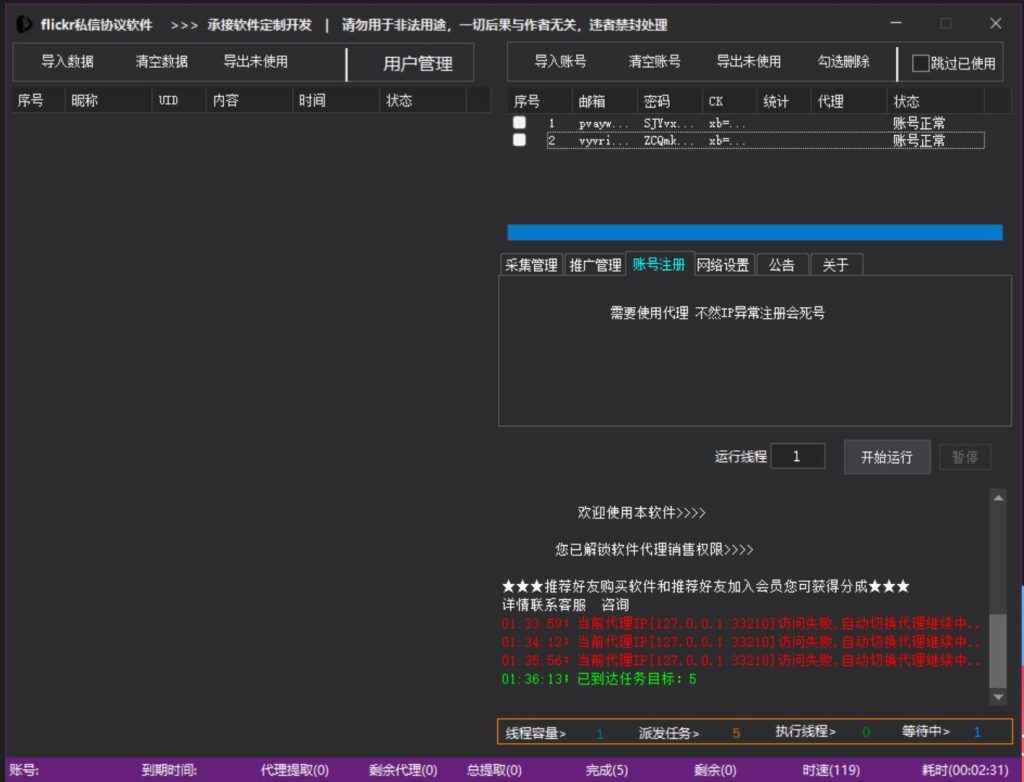Check the box for account row 1
Screen dimensions: 1024x782
(519, 123)
